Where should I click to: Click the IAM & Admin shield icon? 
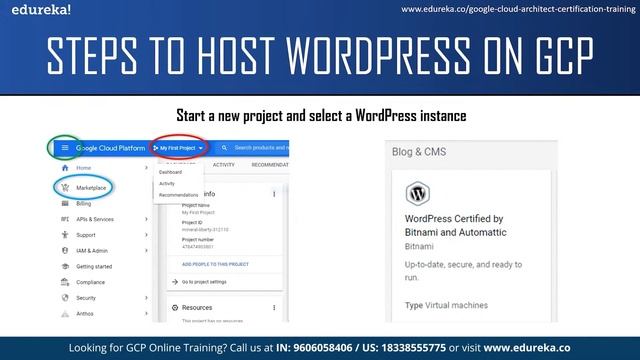click(x=65, y=251)
